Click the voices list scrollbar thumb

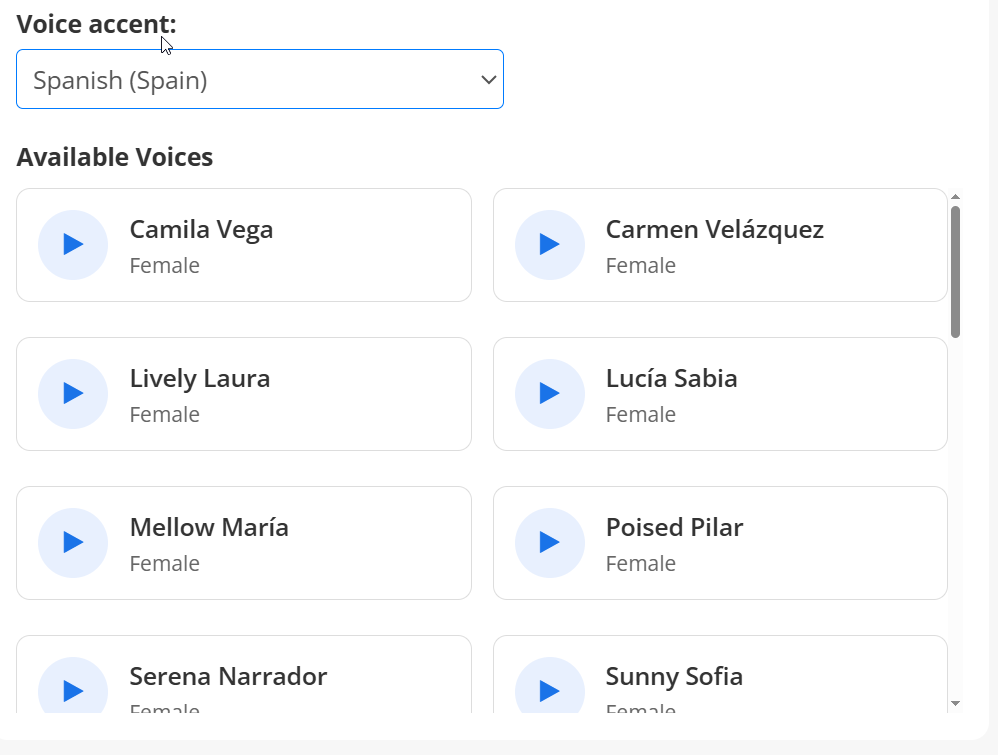[955, 270]
